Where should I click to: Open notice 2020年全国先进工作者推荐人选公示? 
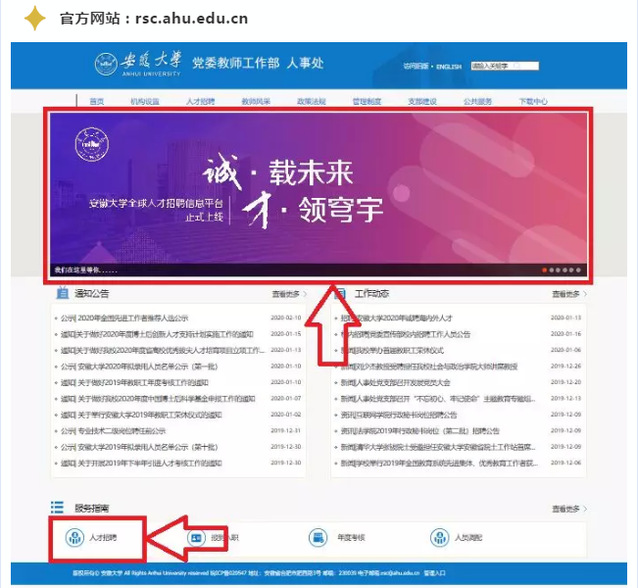tap(124, 318)
